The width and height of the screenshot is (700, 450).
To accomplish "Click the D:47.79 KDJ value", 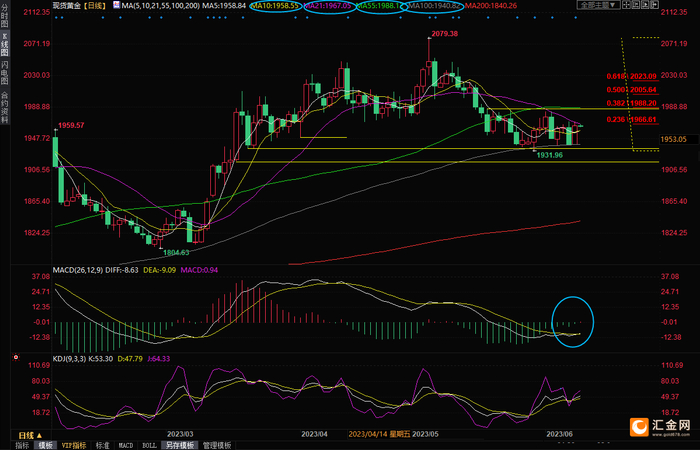I will pos(130,358).
